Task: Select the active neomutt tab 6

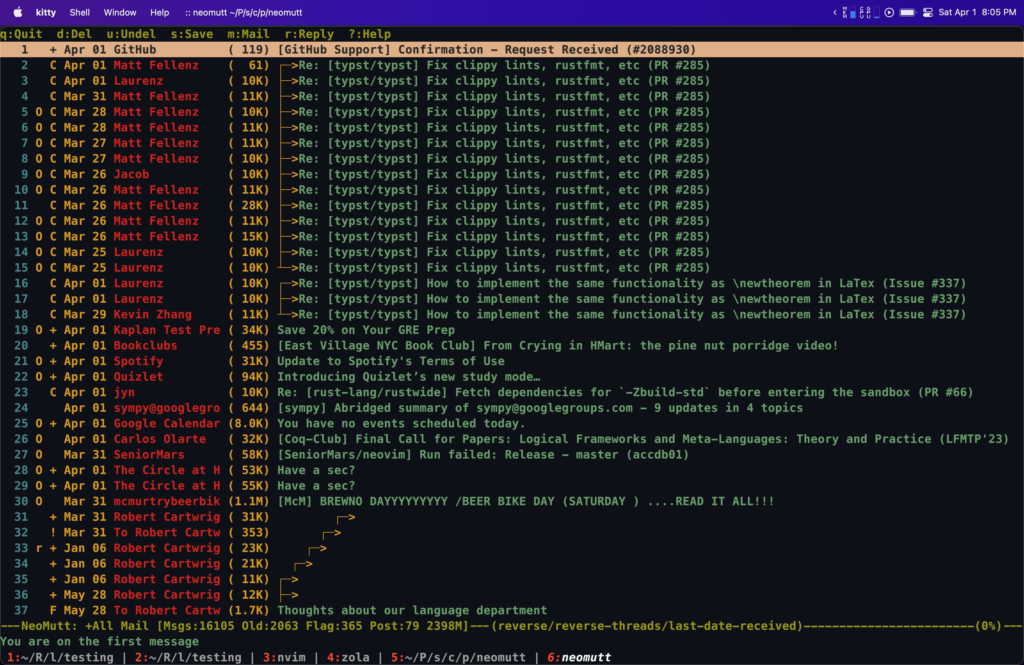Action: click(579, 657)
